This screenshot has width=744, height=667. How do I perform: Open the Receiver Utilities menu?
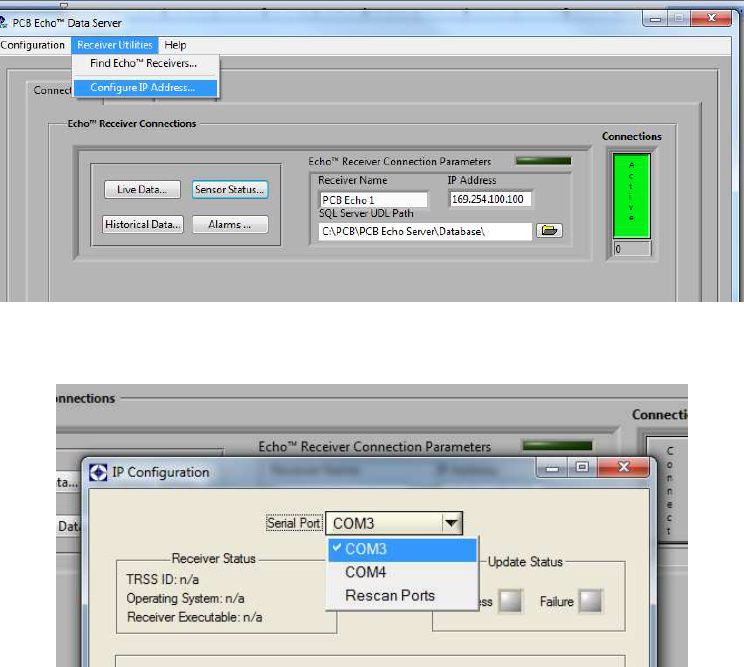point(115,45)
